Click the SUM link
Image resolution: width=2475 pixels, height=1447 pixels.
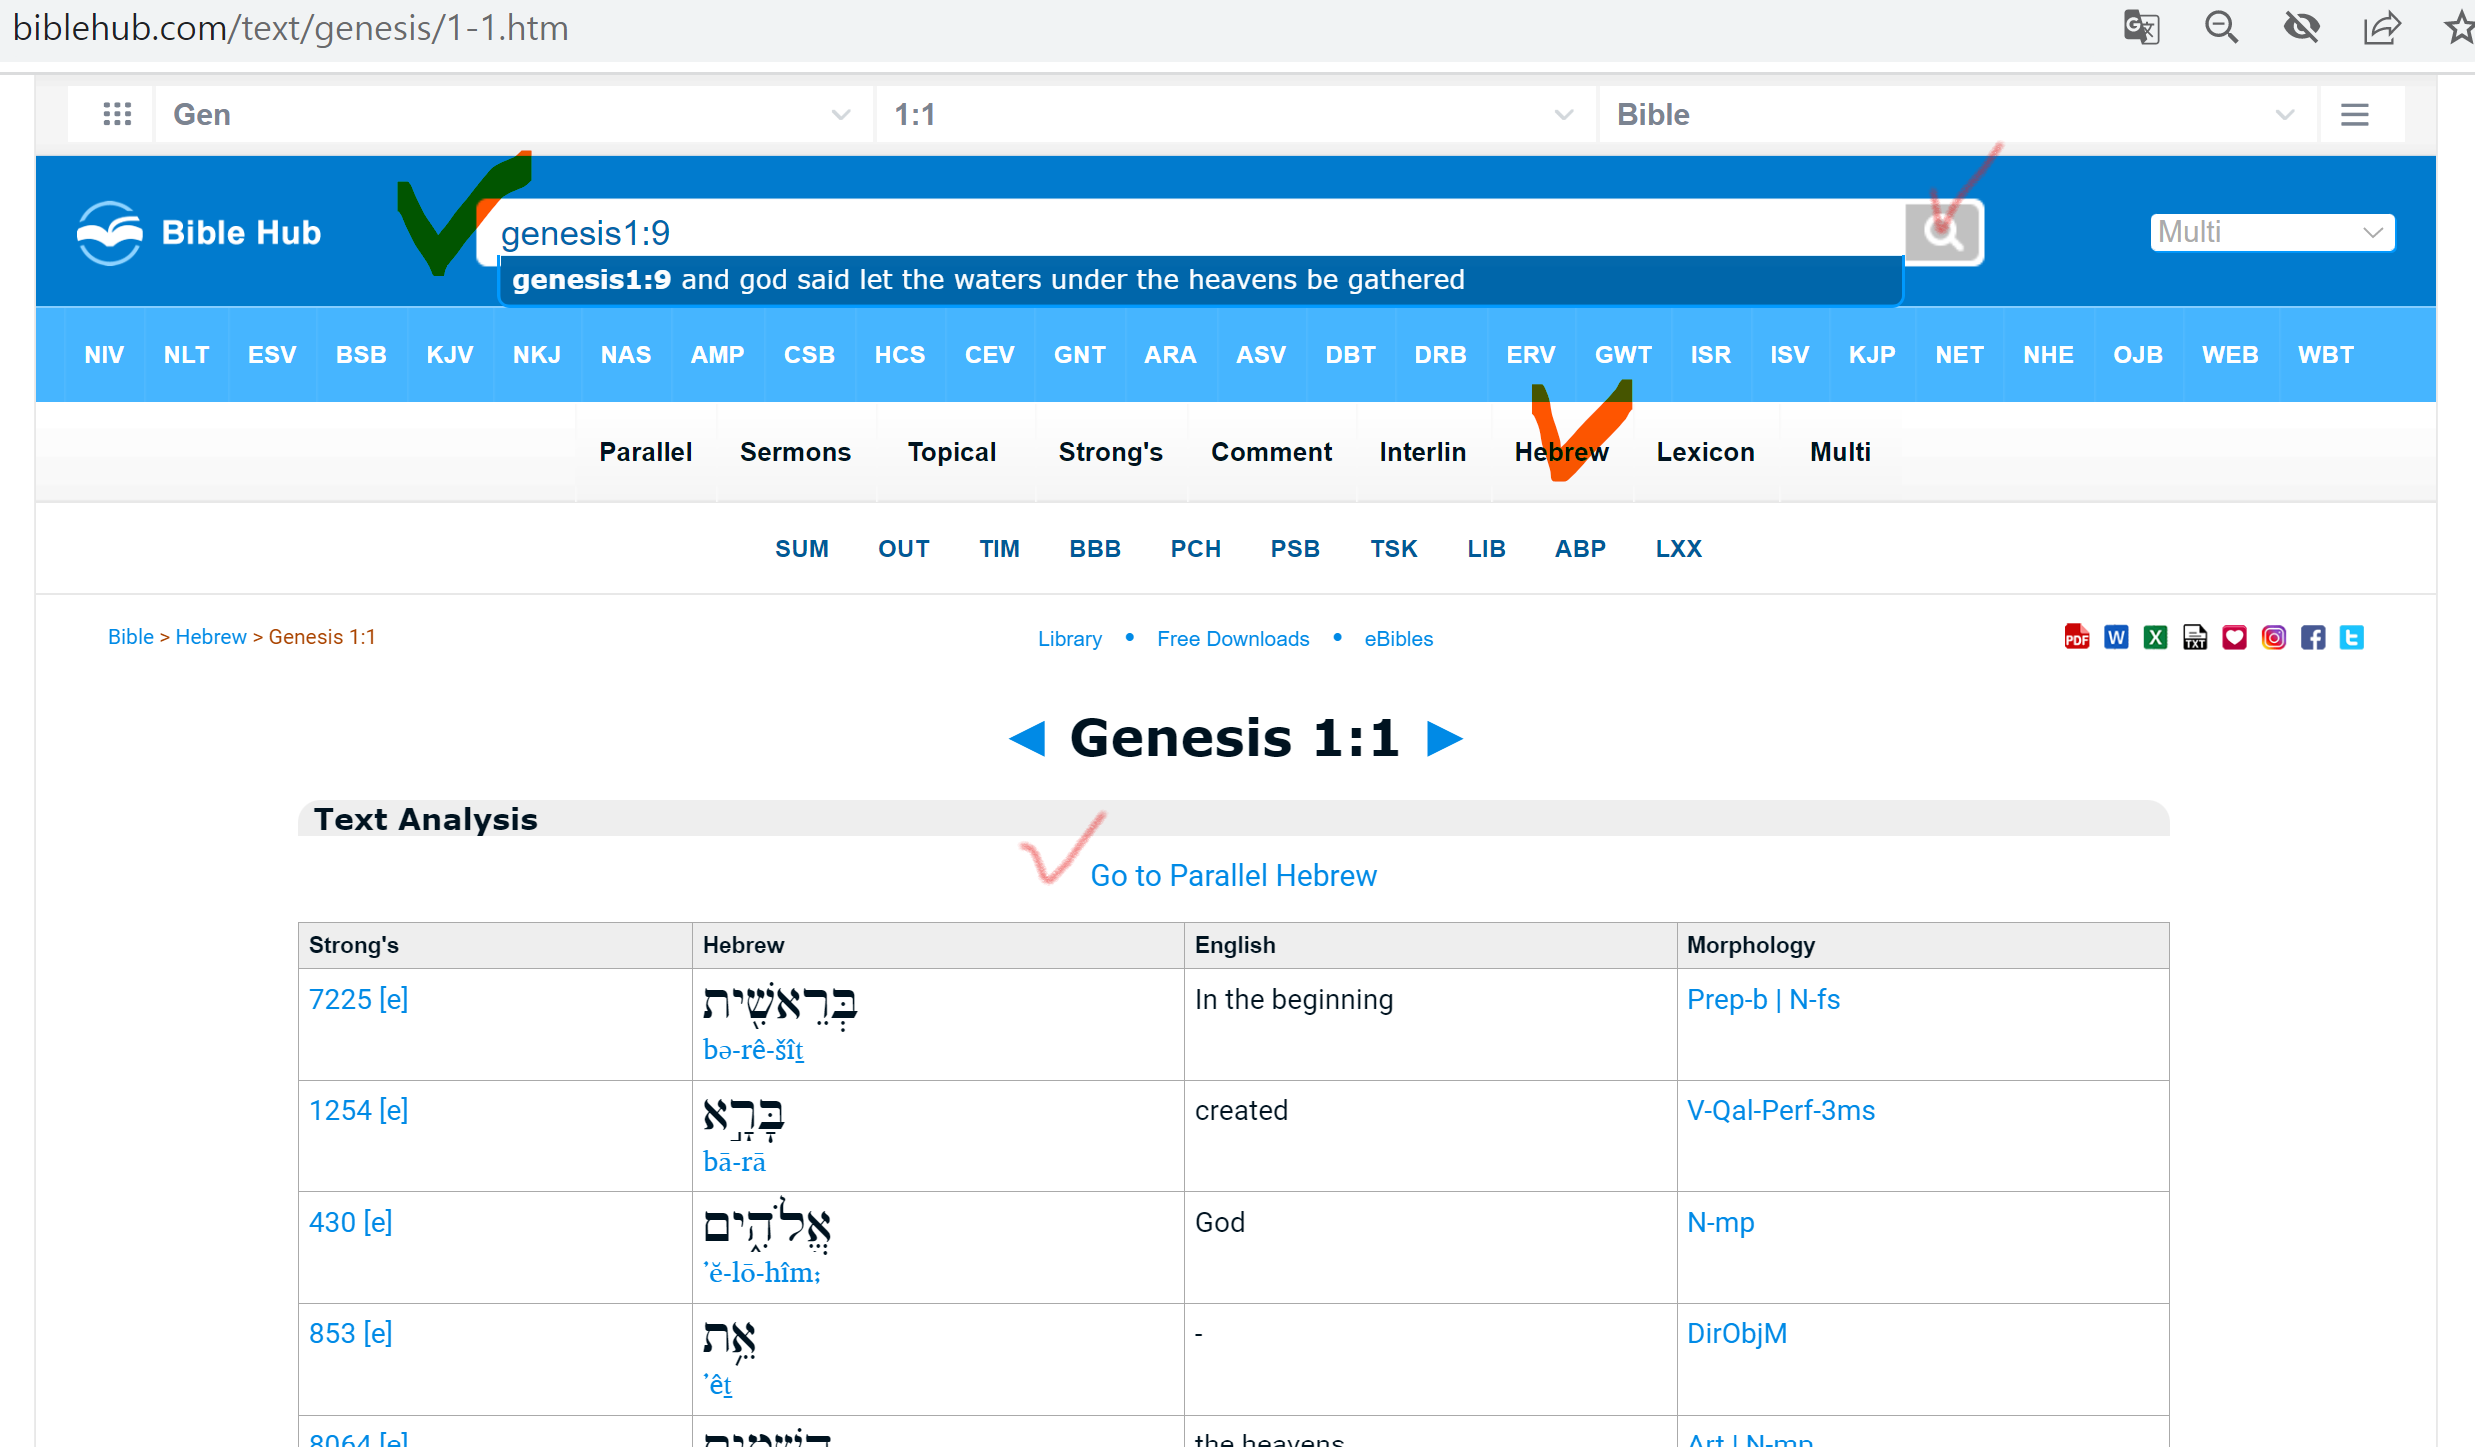(802, 549)
